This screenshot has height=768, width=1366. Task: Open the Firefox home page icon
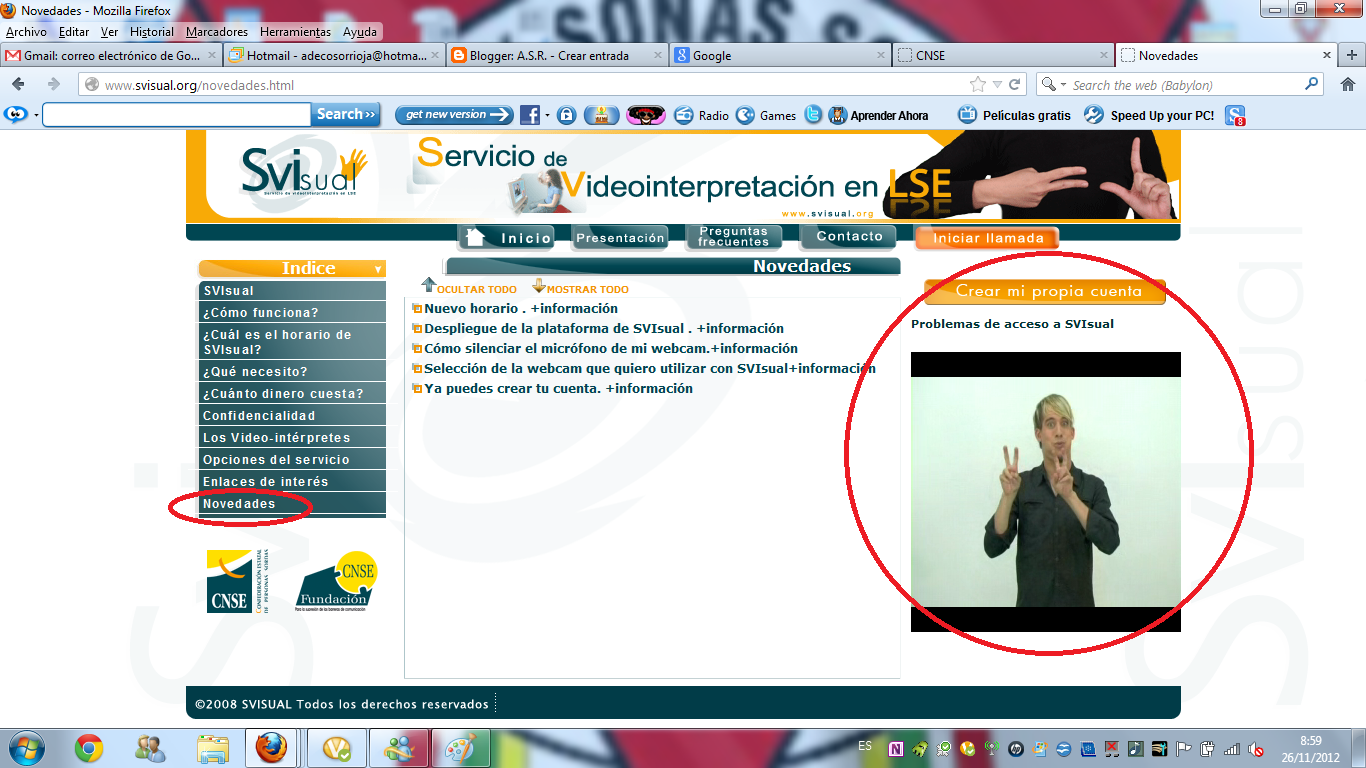[x=1348, y=85]
